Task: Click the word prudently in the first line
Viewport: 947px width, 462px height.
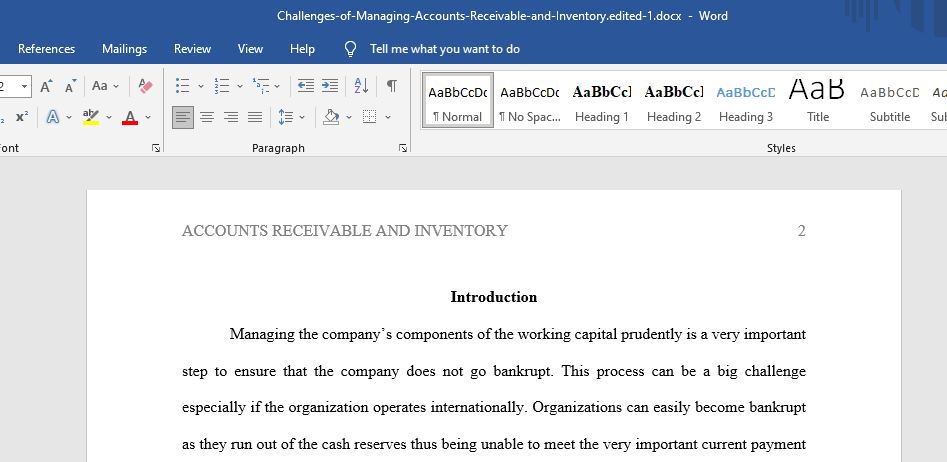Action: click(651, 334)
